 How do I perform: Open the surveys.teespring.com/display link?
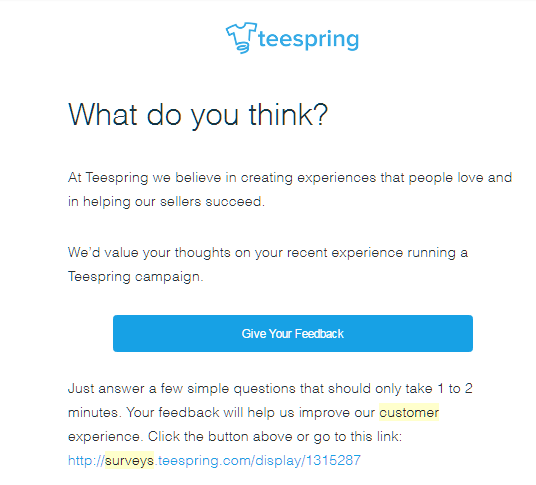[214, 460]
